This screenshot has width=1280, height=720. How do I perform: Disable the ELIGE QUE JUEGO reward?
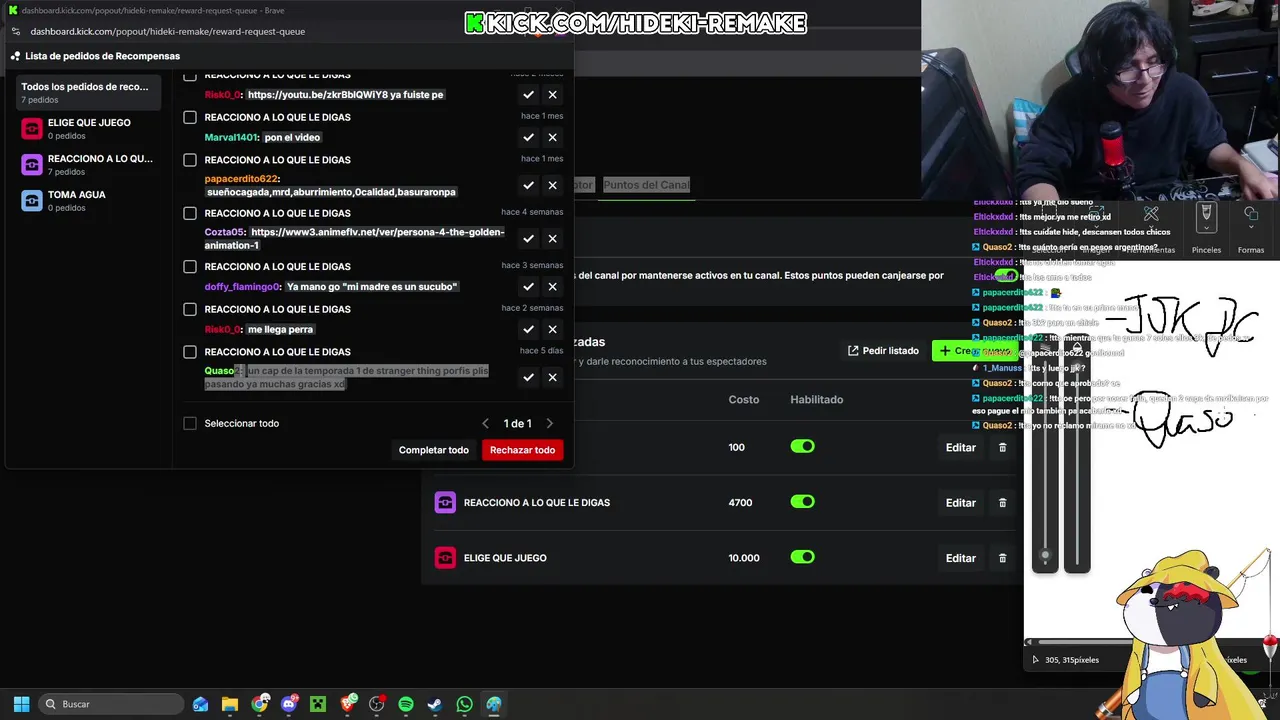[803, 557]
